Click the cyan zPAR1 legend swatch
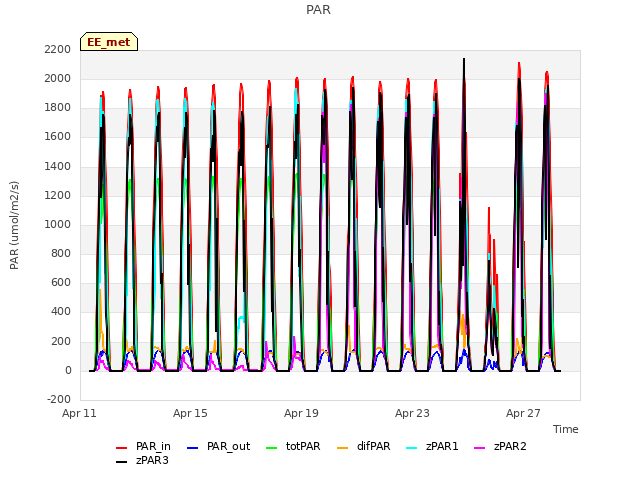 [412, 448]
